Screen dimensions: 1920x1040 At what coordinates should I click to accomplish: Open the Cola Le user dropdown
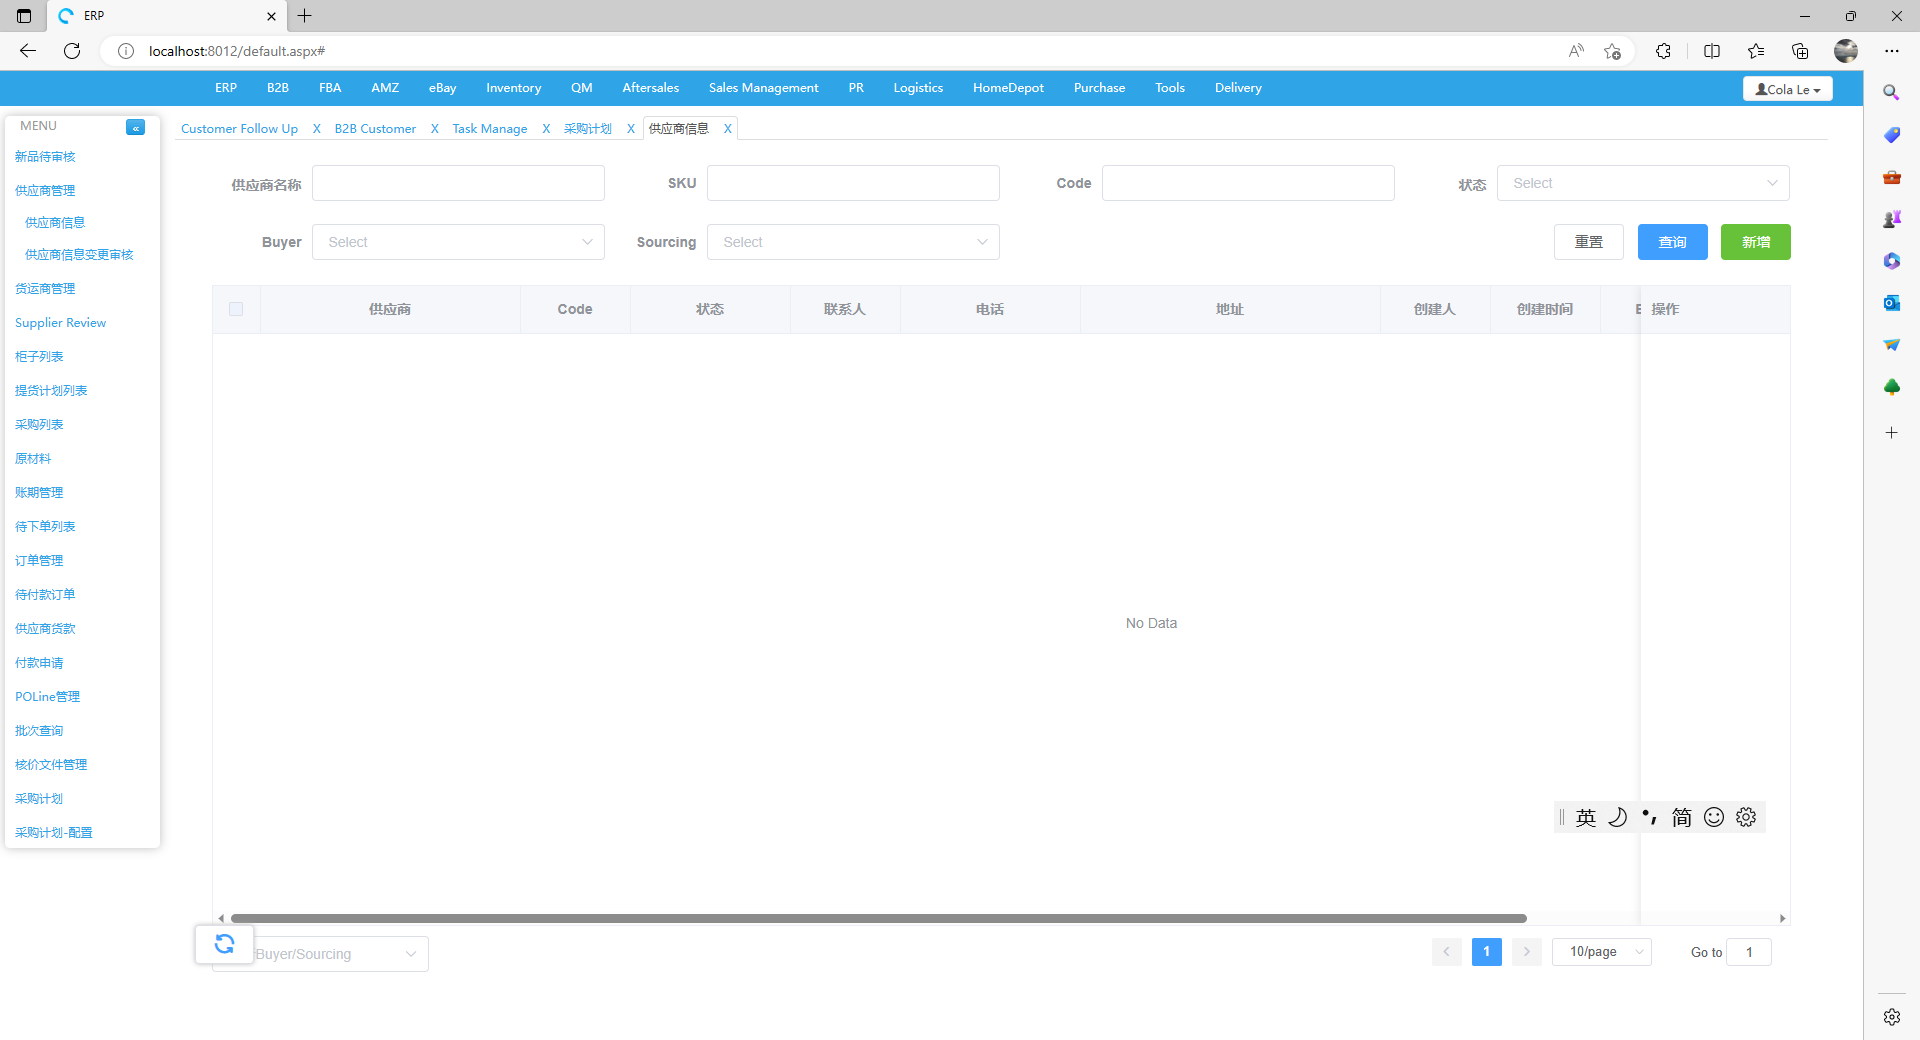pyautogui.click(x=1788, y=89)
